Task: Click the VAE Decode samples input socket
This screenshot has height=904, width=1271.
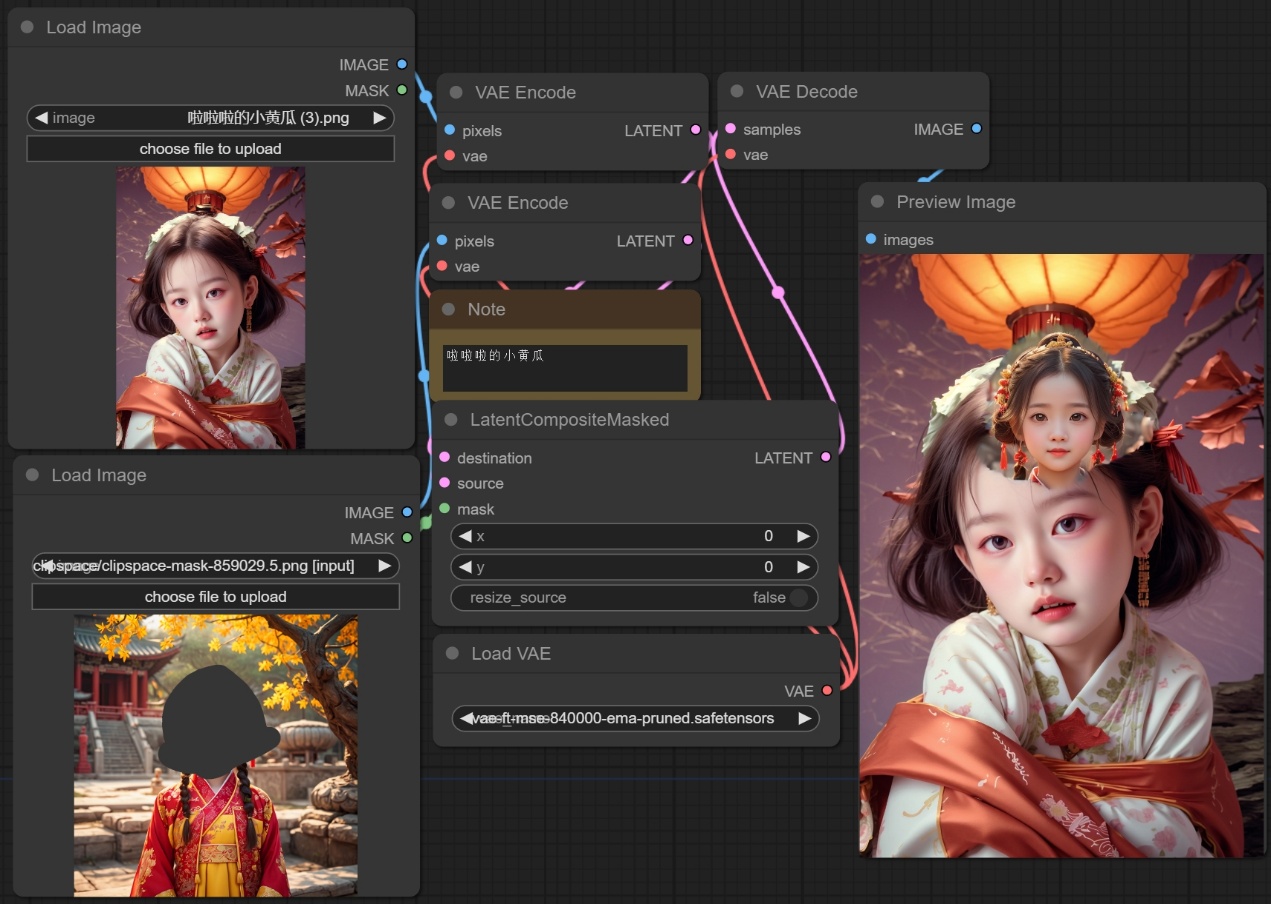Action: pyautogui.click(x=731, y=129)
